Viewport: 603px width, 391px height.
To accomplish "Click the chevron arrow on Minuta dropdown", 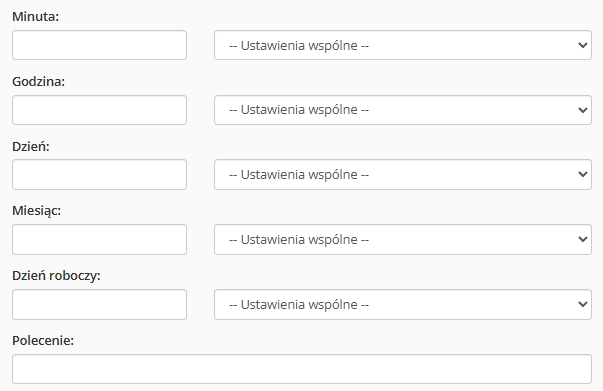I will (583, 45).
